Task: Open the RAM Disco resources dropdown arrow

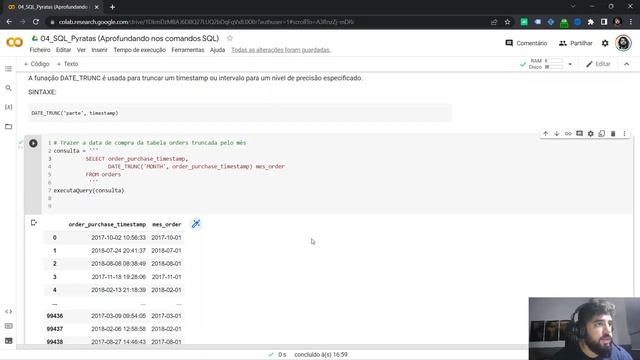Action: pyautogui.click(x=570, y=64)
